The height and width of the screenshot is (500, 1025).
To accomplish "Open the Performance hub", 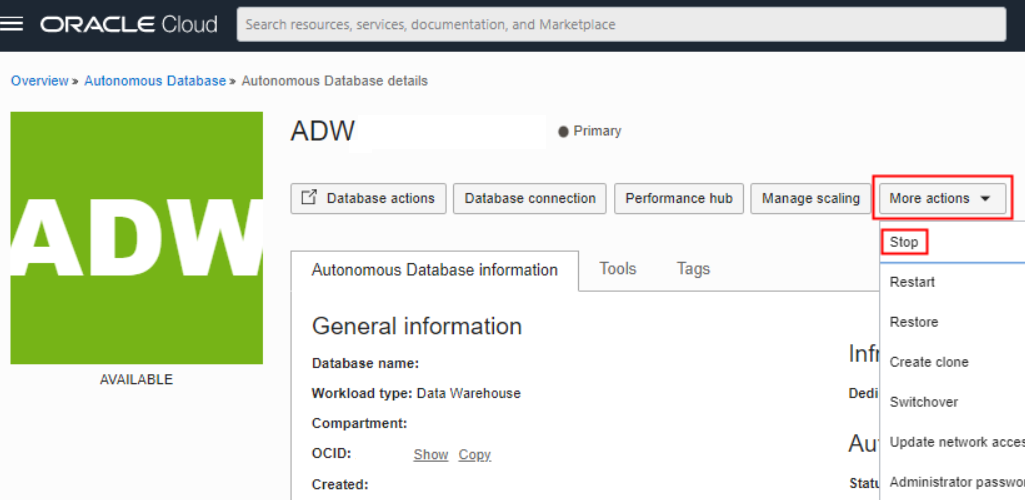I will 679,198.
